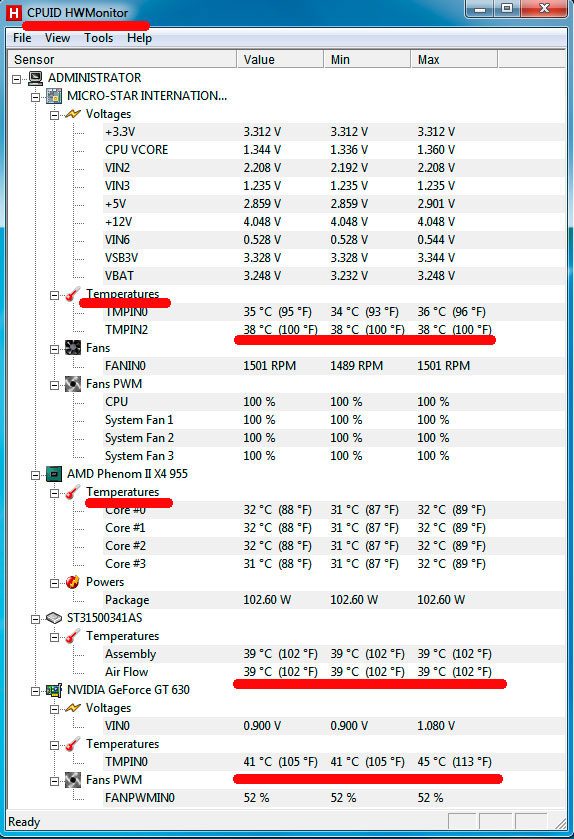Click the Value column header
The image size is (574, 839).
[280, 59]
